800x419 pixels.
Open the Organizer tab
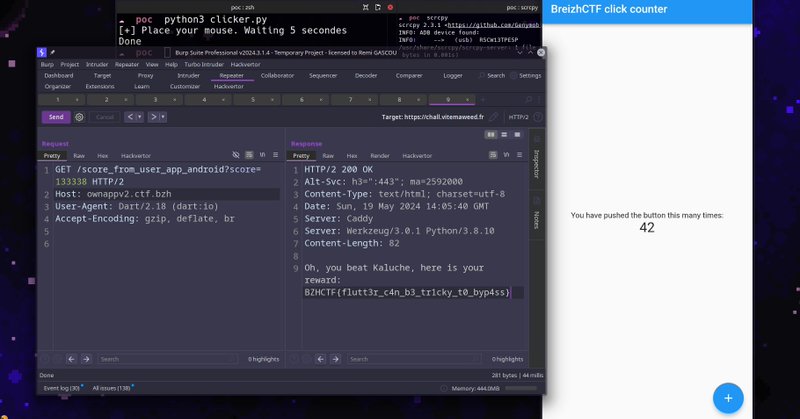(58, 86)
